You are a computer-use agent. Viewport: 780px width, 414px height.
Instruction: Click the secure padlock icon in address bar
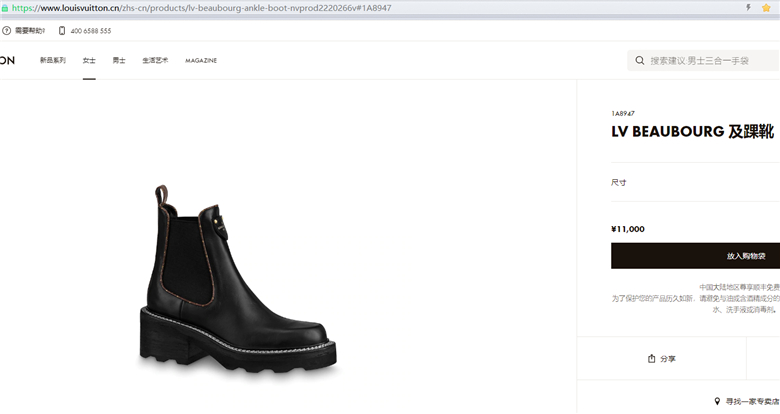(5, 8)
